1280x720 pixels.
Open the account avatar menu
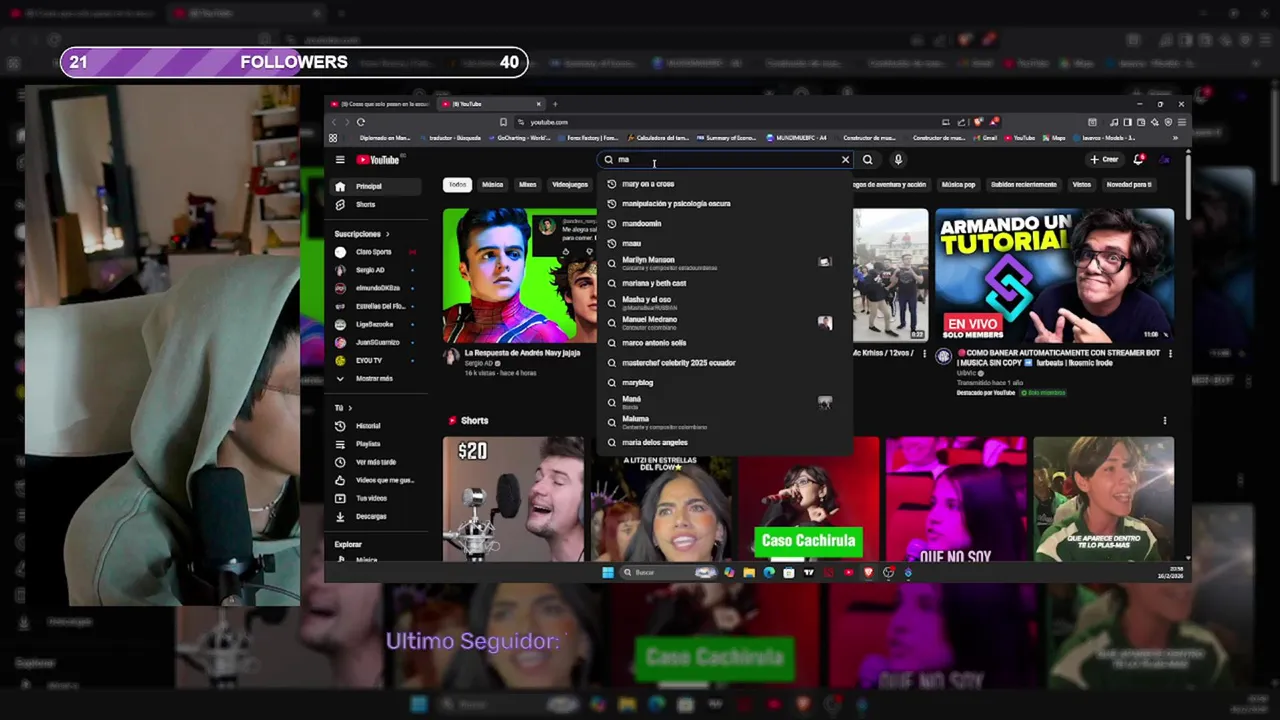point(1164,160)
